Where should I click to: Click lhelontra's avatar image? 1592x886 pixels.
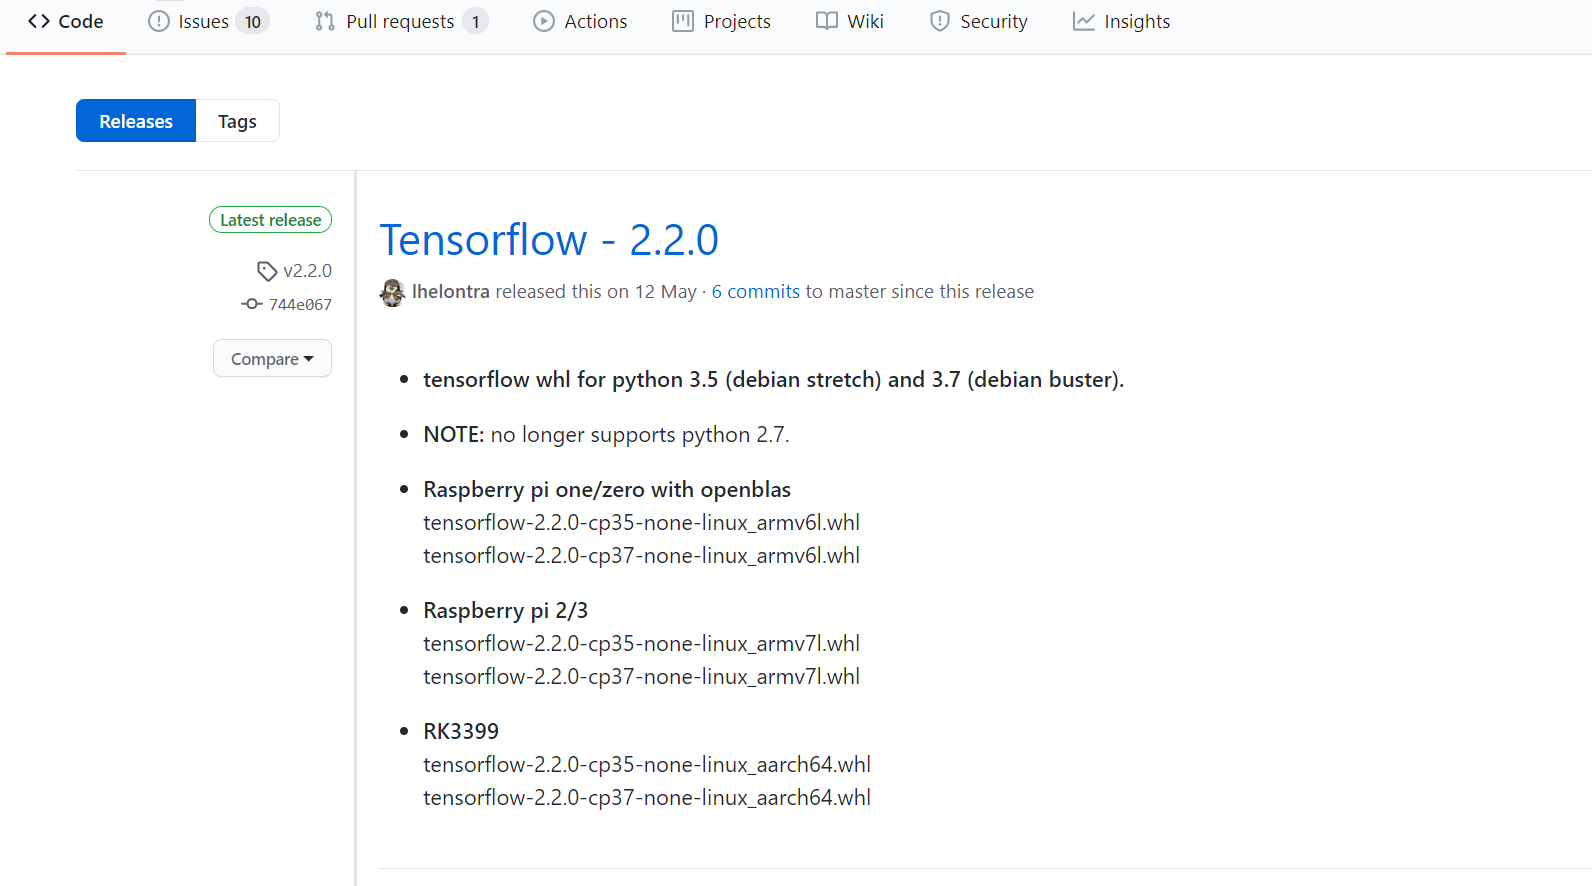[x=392, y=292]
